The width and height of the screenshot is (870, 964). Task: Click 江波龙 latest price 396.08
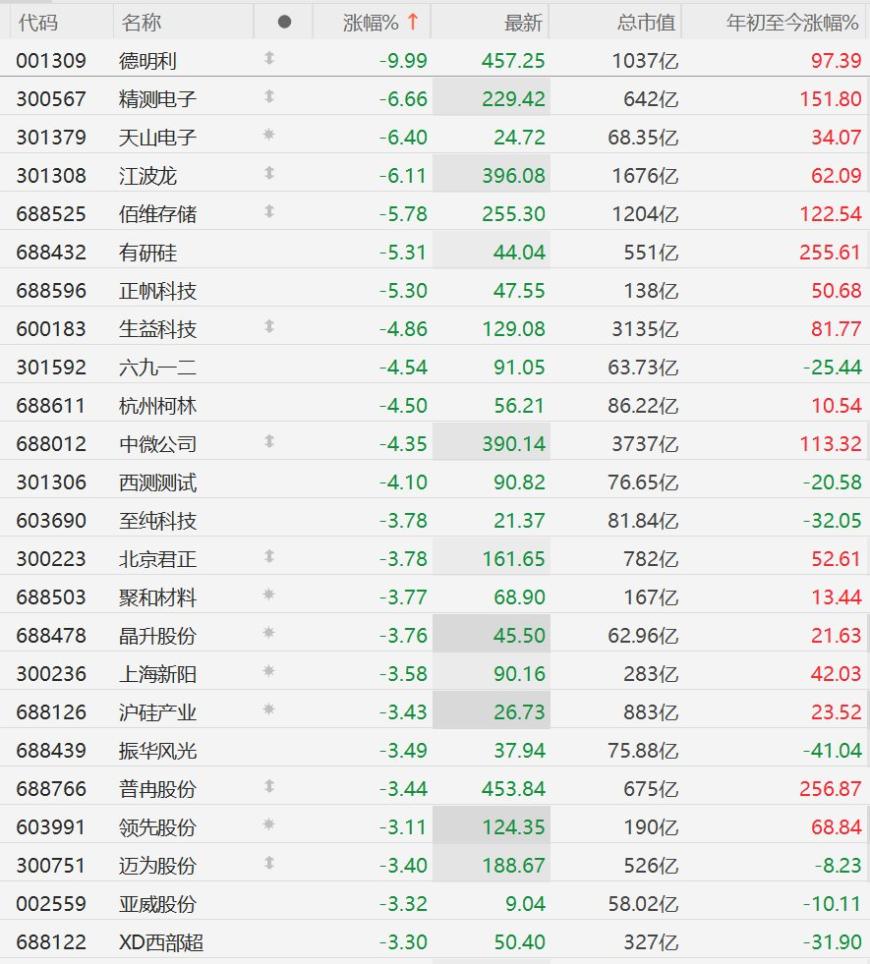pyautogui.click(x=513, y=176)
